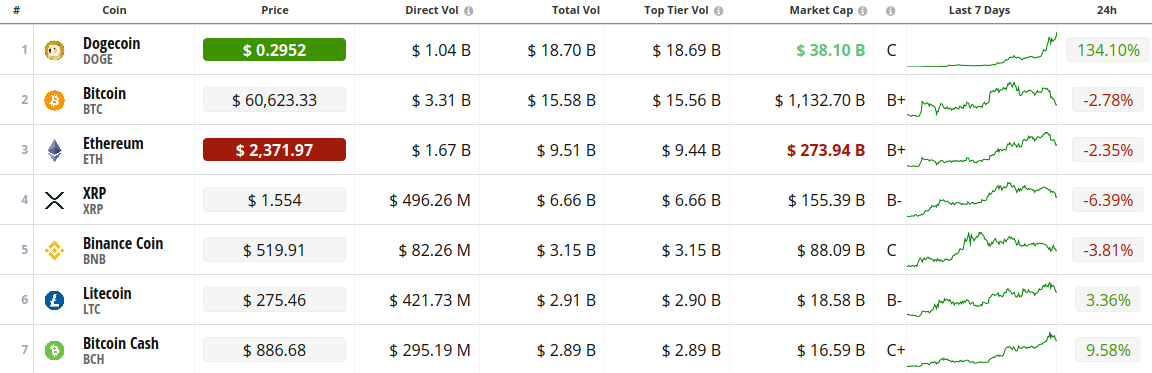The image size is (1152, 373).
Task: Click the info icon beside Direct Vol
Action: [x=469, y=11]
